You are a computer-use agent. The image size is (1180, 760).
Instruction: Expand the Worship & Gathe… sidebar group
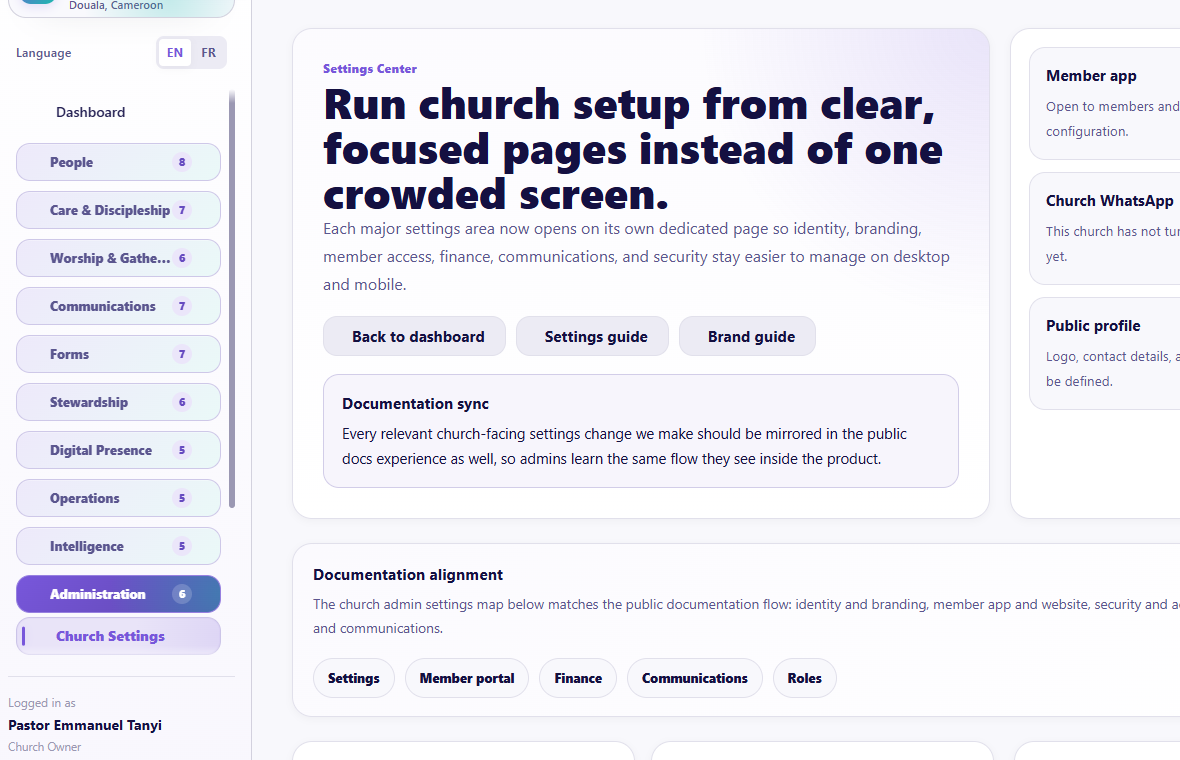point(118,258)
